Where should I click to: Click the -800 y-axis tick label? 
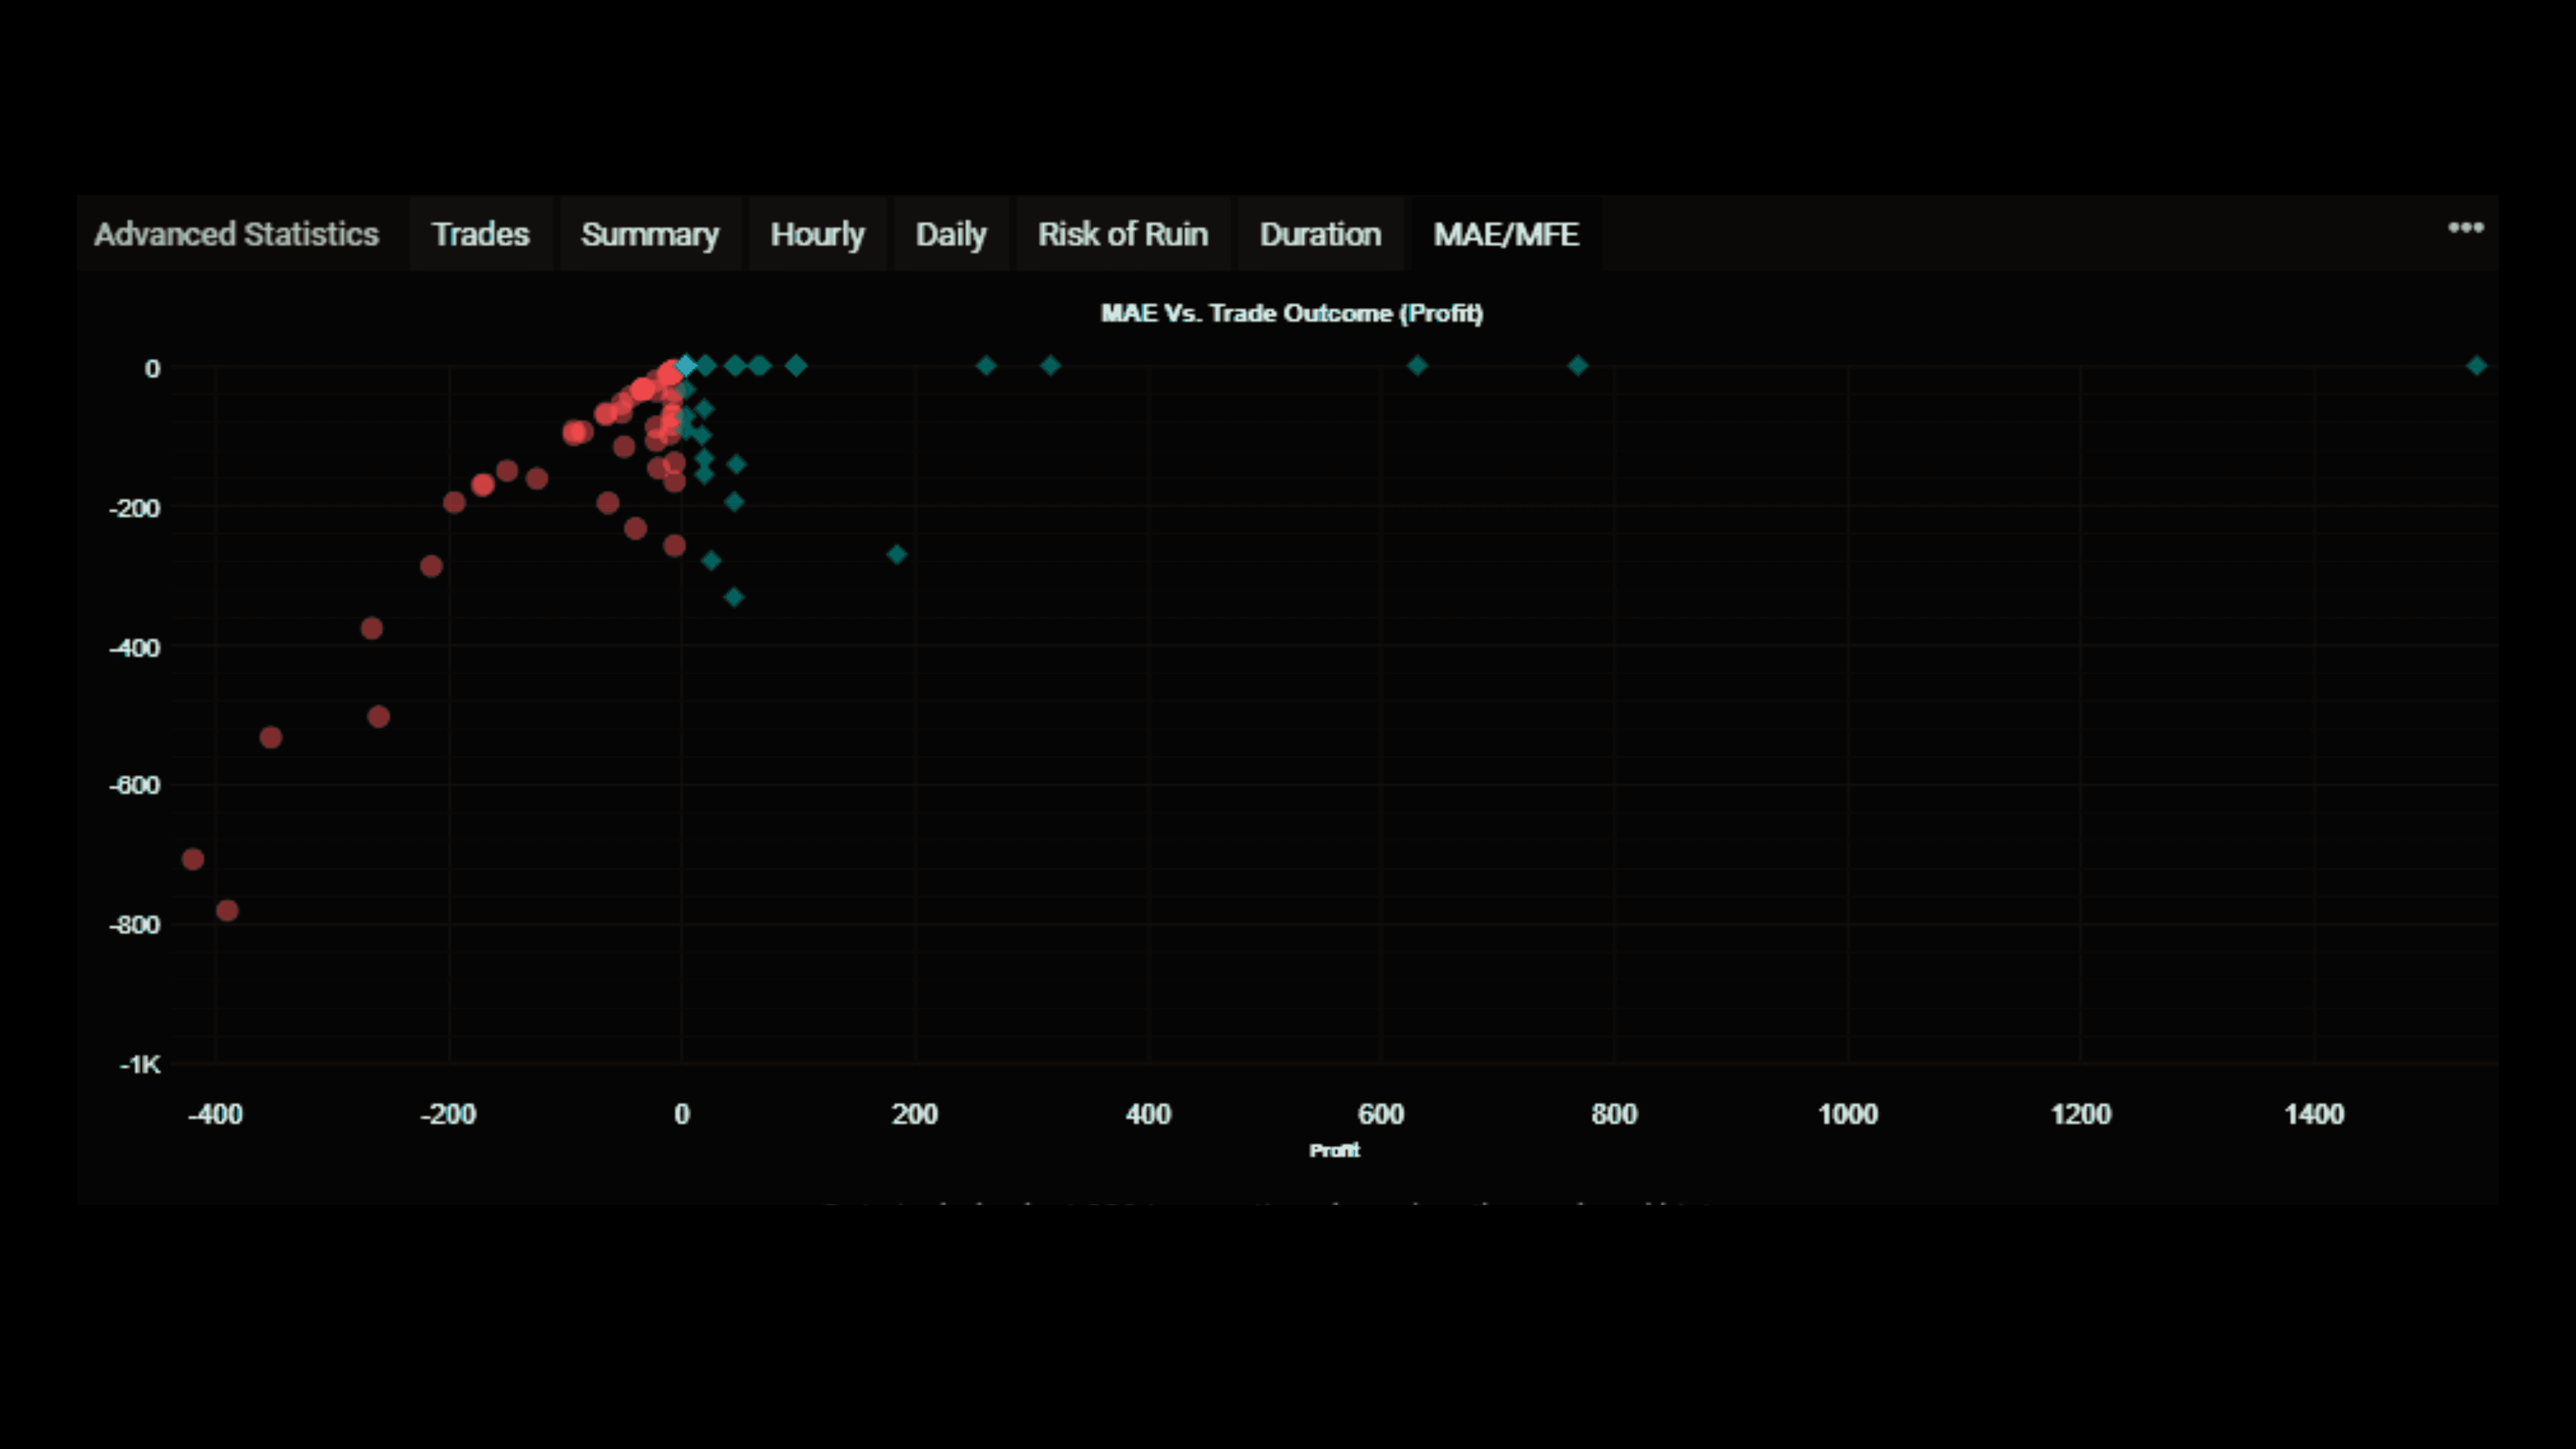(135, 925)
